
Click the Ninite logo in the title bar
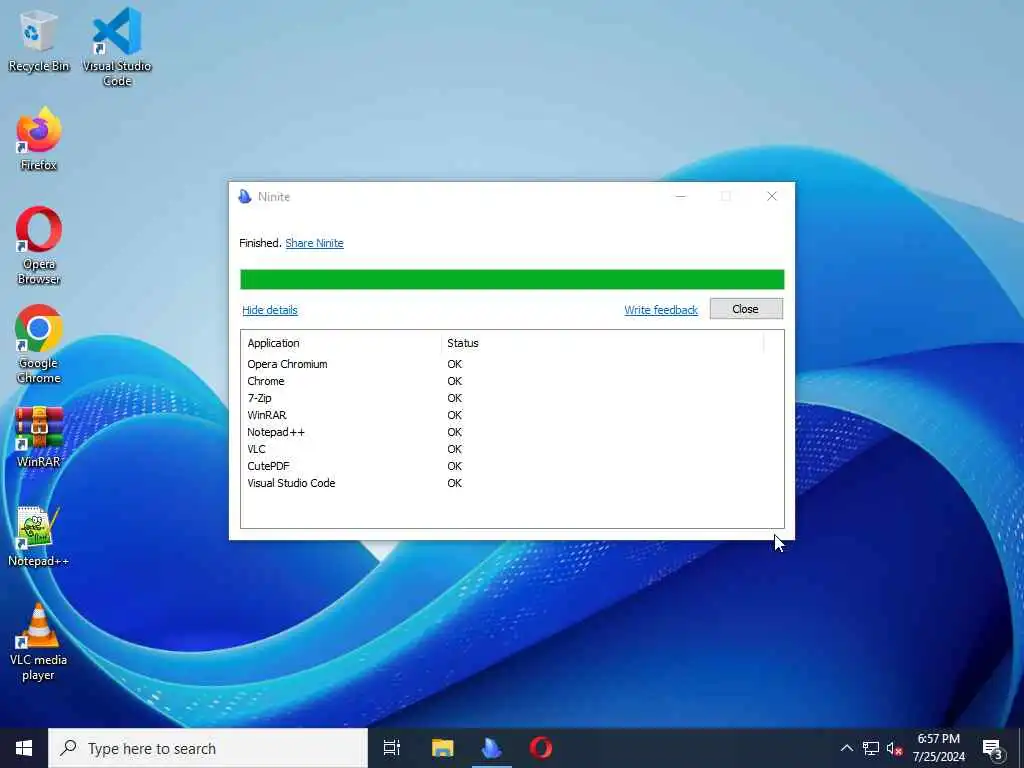(245, 197)
